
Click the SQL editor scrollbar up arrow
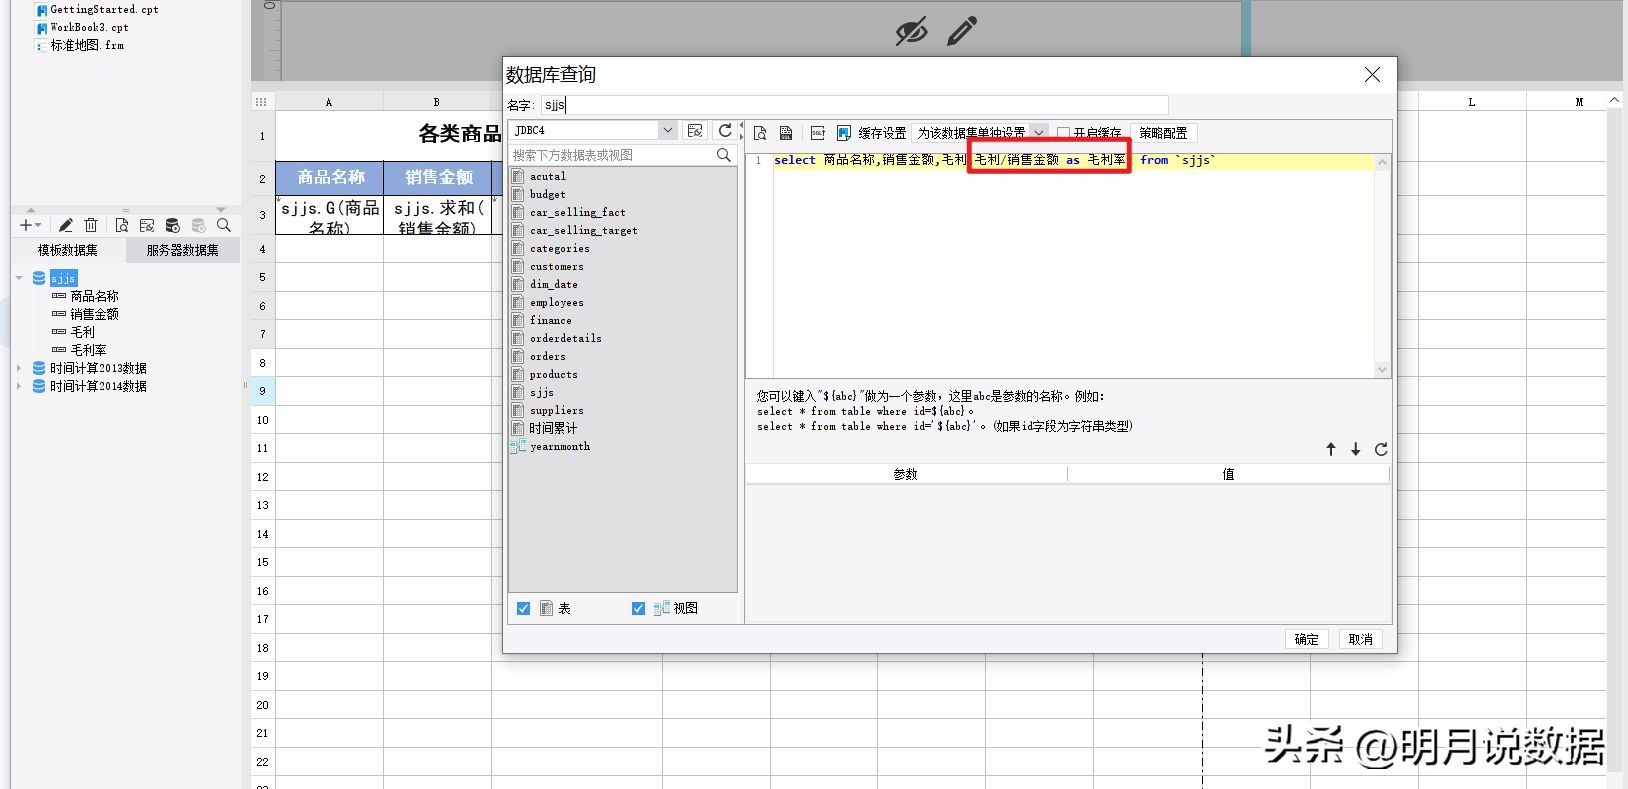pos(1383,162)
